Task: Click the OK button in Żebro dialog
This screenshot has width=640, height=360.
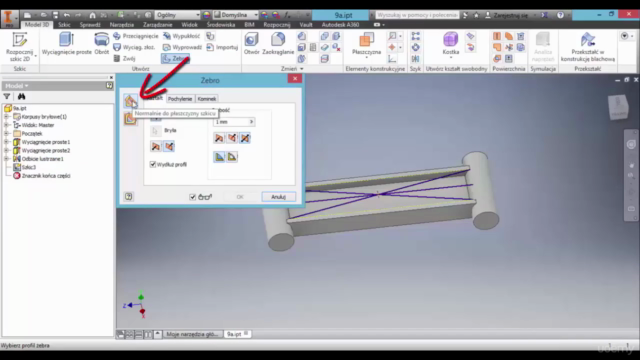Action: coord(240,197)
